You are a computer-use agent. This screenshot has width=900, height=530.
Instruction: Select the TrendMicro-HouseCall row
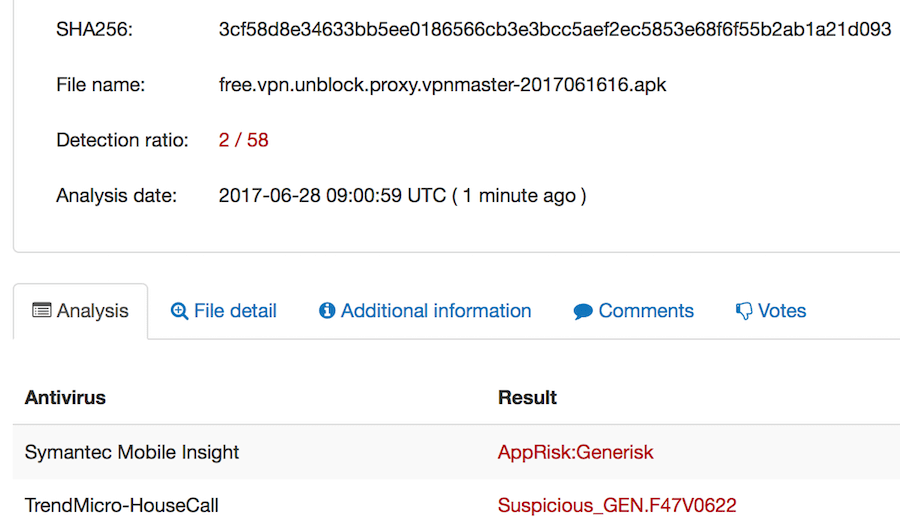[x=456, y=505]
